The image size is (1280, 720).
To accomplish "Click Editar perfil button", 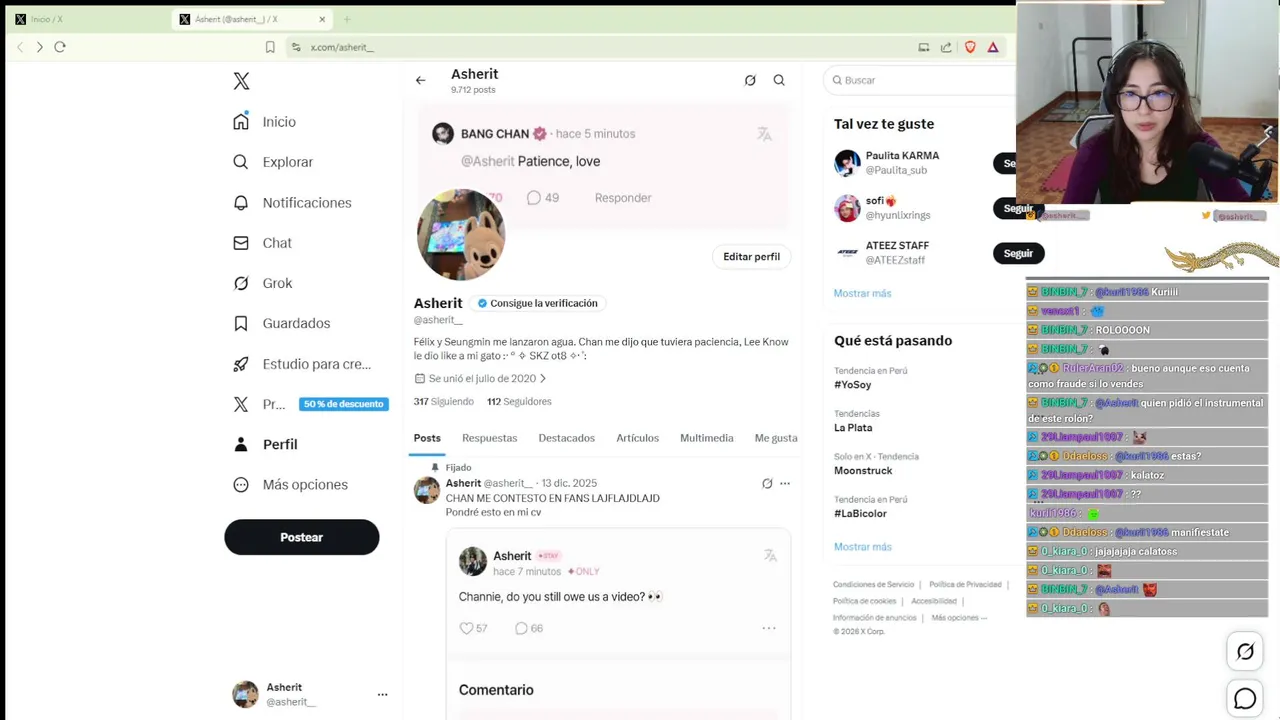I will 752,257.
